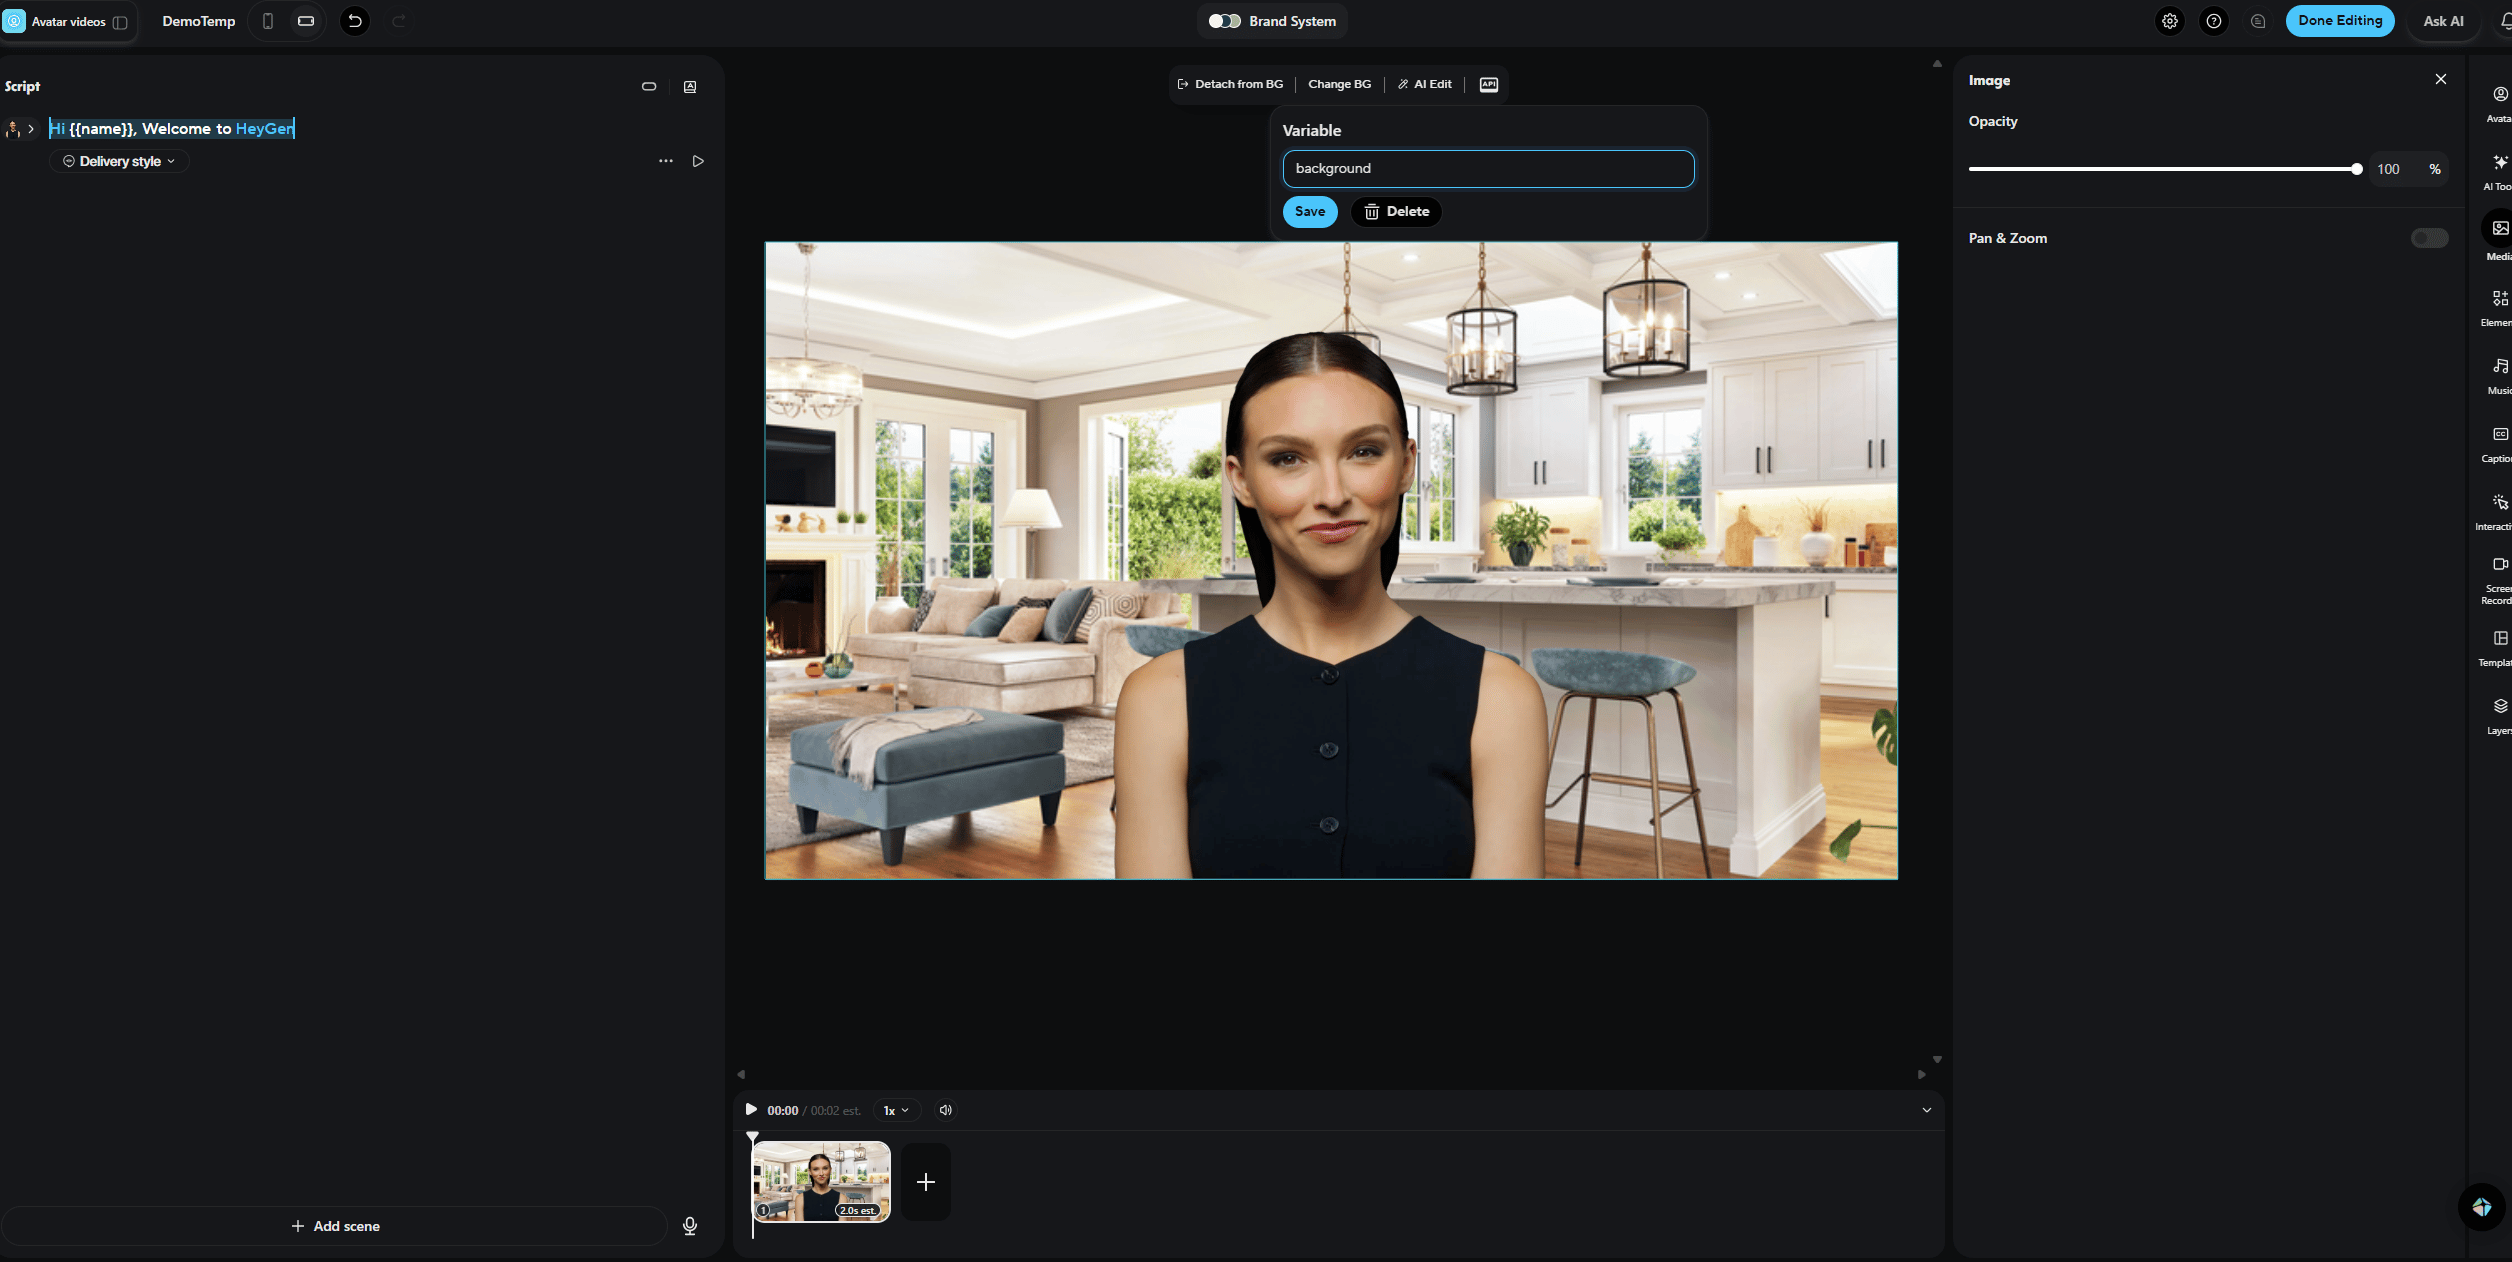Open the Avatar videos home logo

pos(14,21)
